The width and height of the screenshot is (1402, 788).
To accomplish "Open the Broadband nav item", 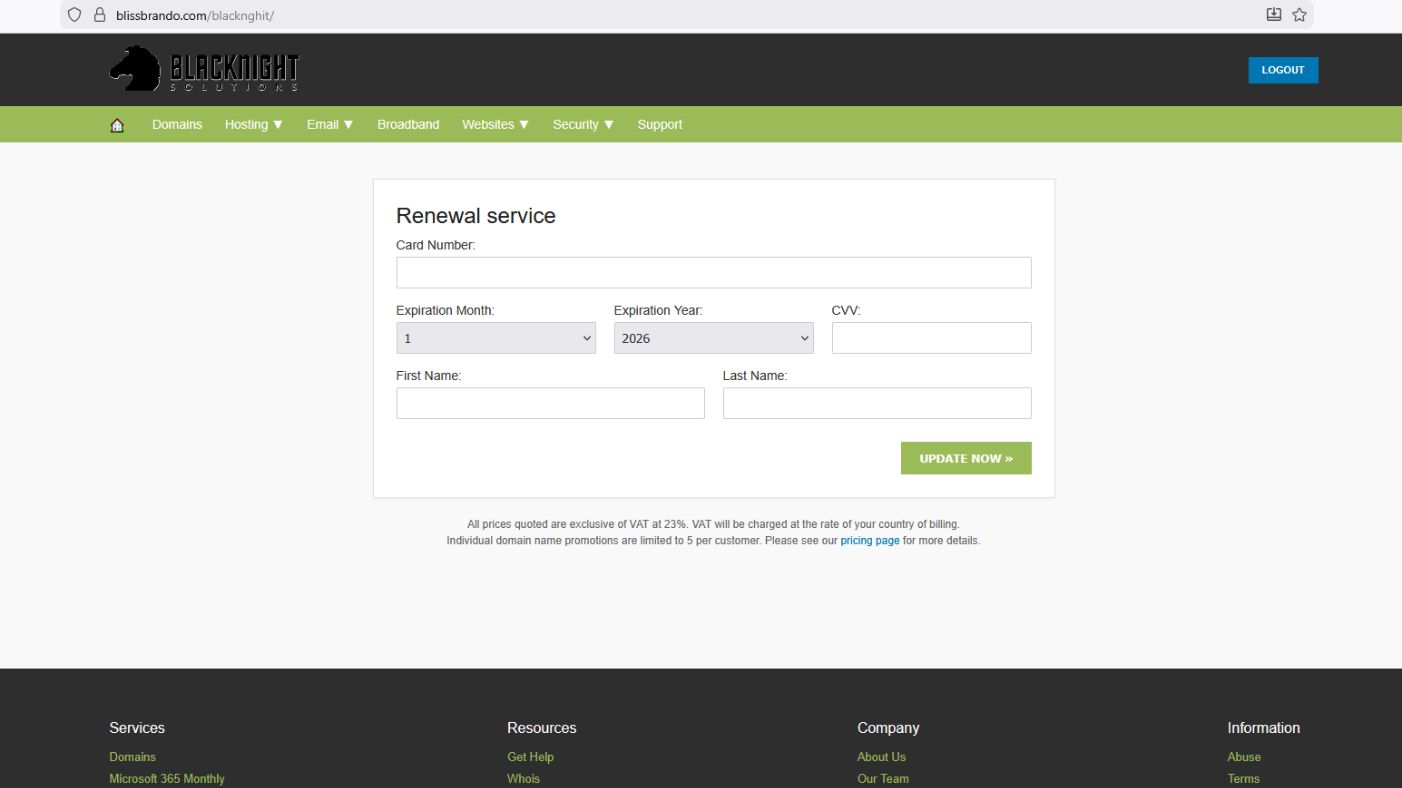I will click(x=408, y=125).
